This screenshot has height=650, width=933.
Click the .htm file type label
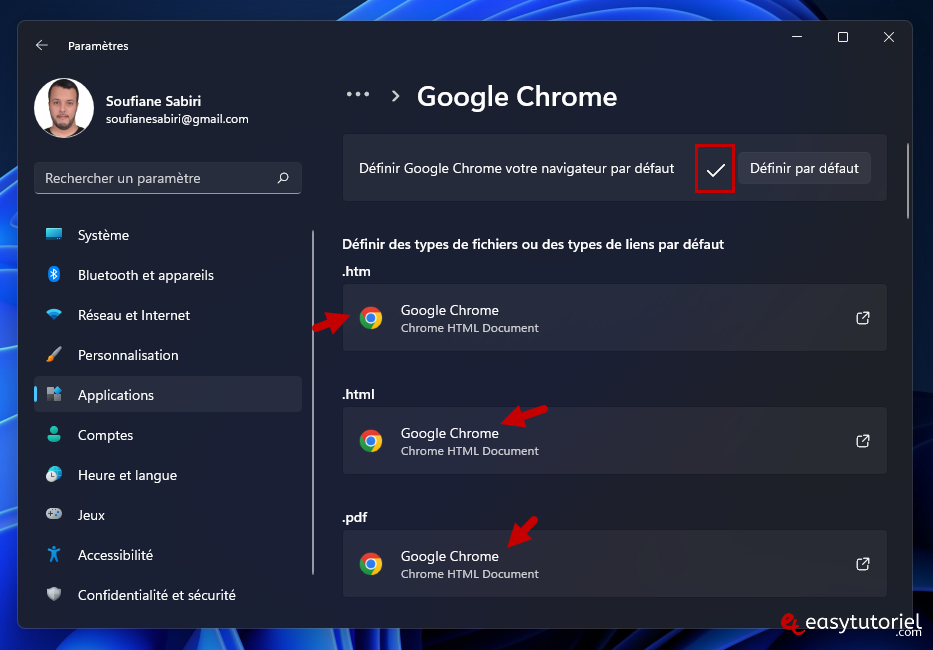pyautogui.click(x=356, y=271)
